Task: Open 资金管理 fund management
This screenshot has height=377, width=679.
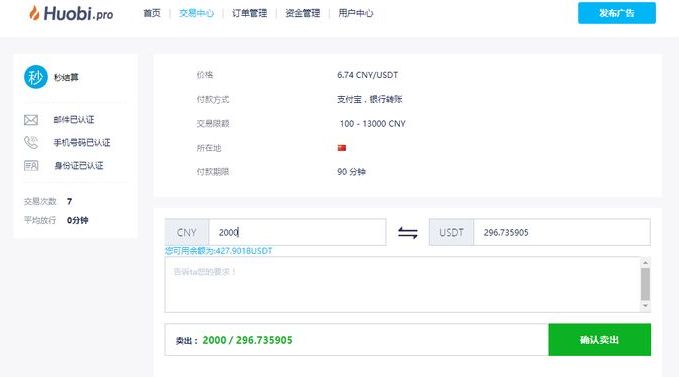Action: pos(303,13)
